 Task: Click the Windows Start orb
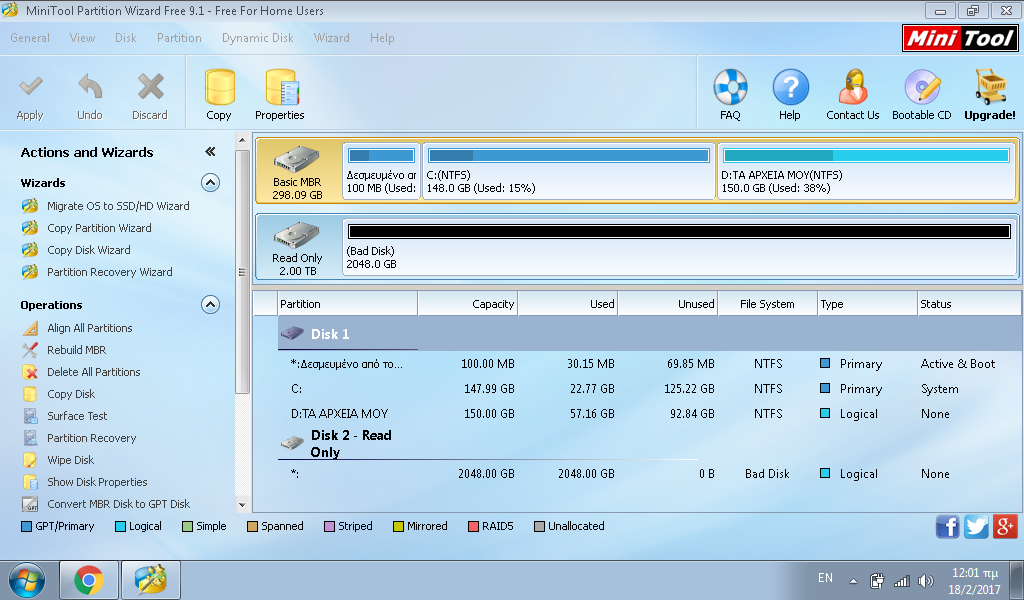(27, 580)
